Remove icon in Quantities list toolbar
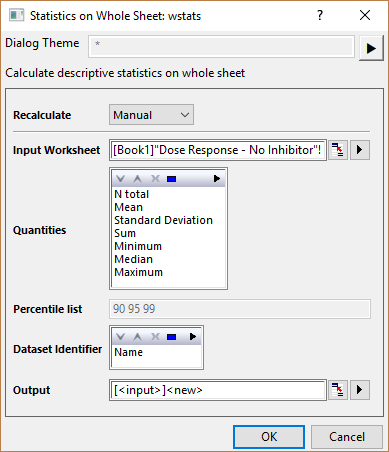 point(155,179)
